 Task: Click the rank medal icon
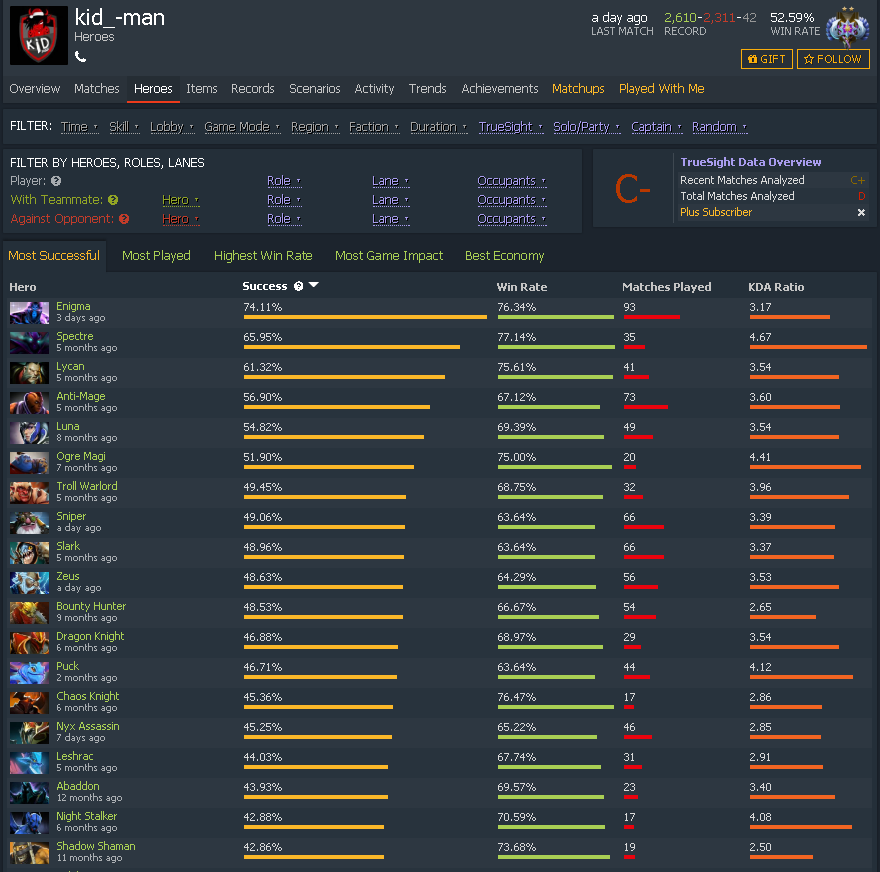click(847, 28)
